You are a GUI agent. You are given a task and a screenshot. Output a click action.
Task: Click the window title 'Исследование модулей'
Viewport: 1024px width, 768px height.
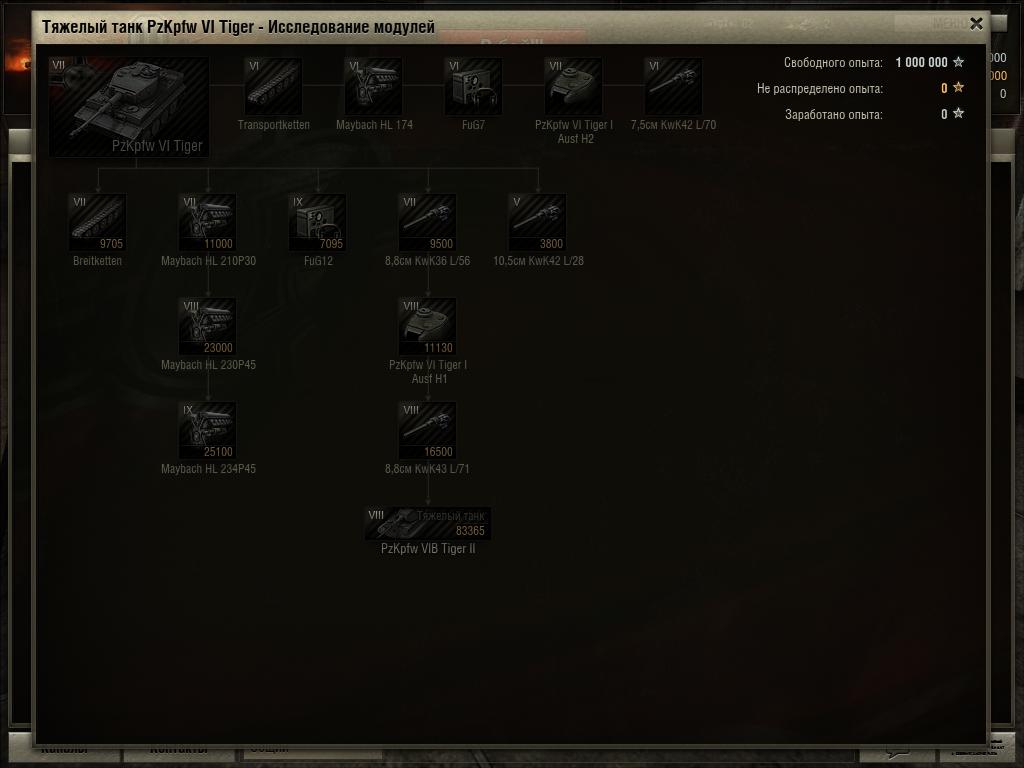[351, 27]
